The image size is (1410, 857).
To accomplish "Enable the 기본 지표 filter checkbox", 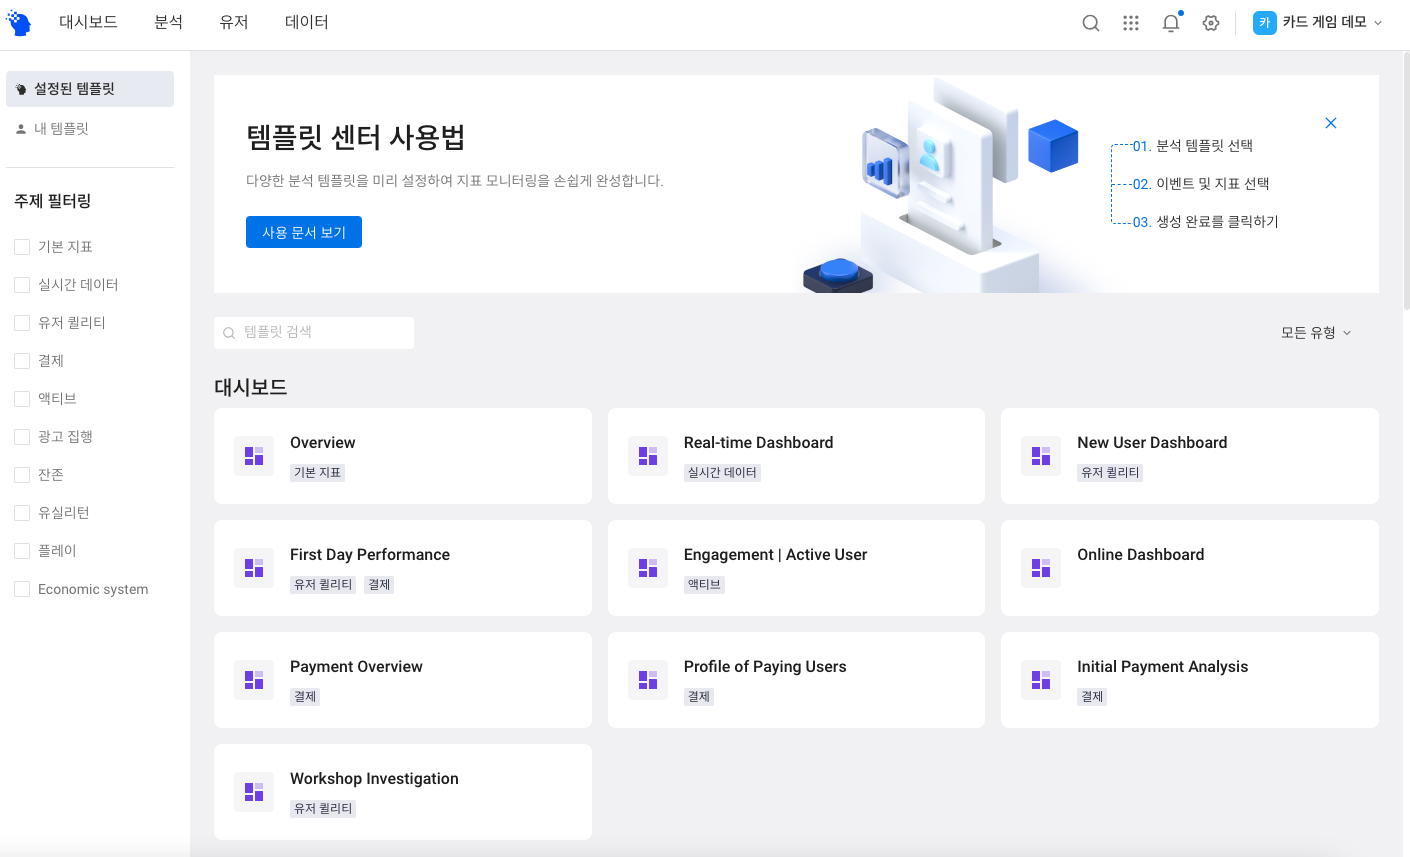I will tap(20, 246).
